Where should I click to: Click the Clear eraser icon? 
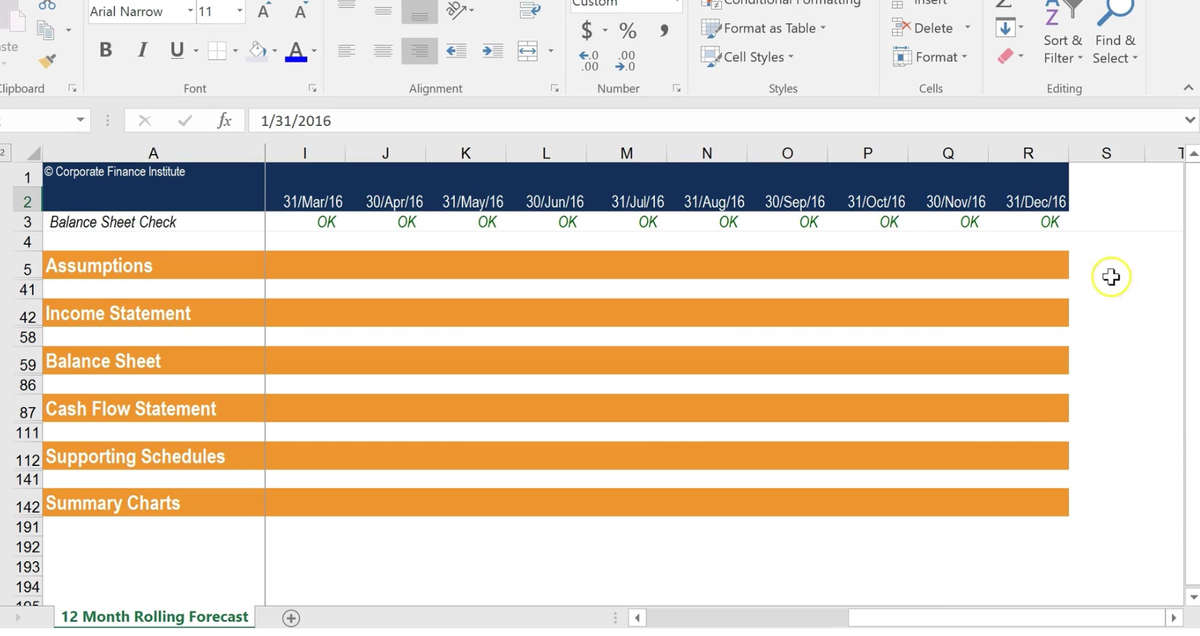pos(1006,56)
